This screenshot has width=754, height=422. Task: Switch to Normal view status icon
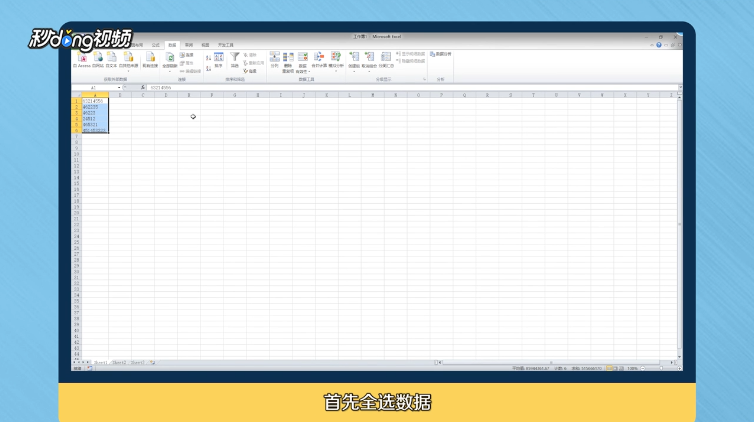click(609, 368)
